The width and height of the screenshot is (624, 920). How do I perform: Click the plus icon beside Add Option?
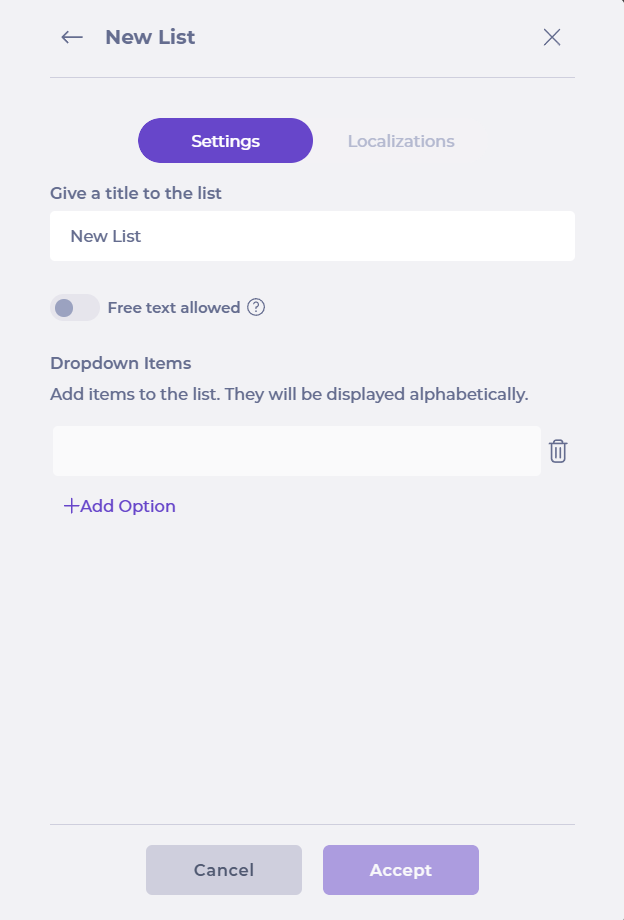[x=71, y=506]
